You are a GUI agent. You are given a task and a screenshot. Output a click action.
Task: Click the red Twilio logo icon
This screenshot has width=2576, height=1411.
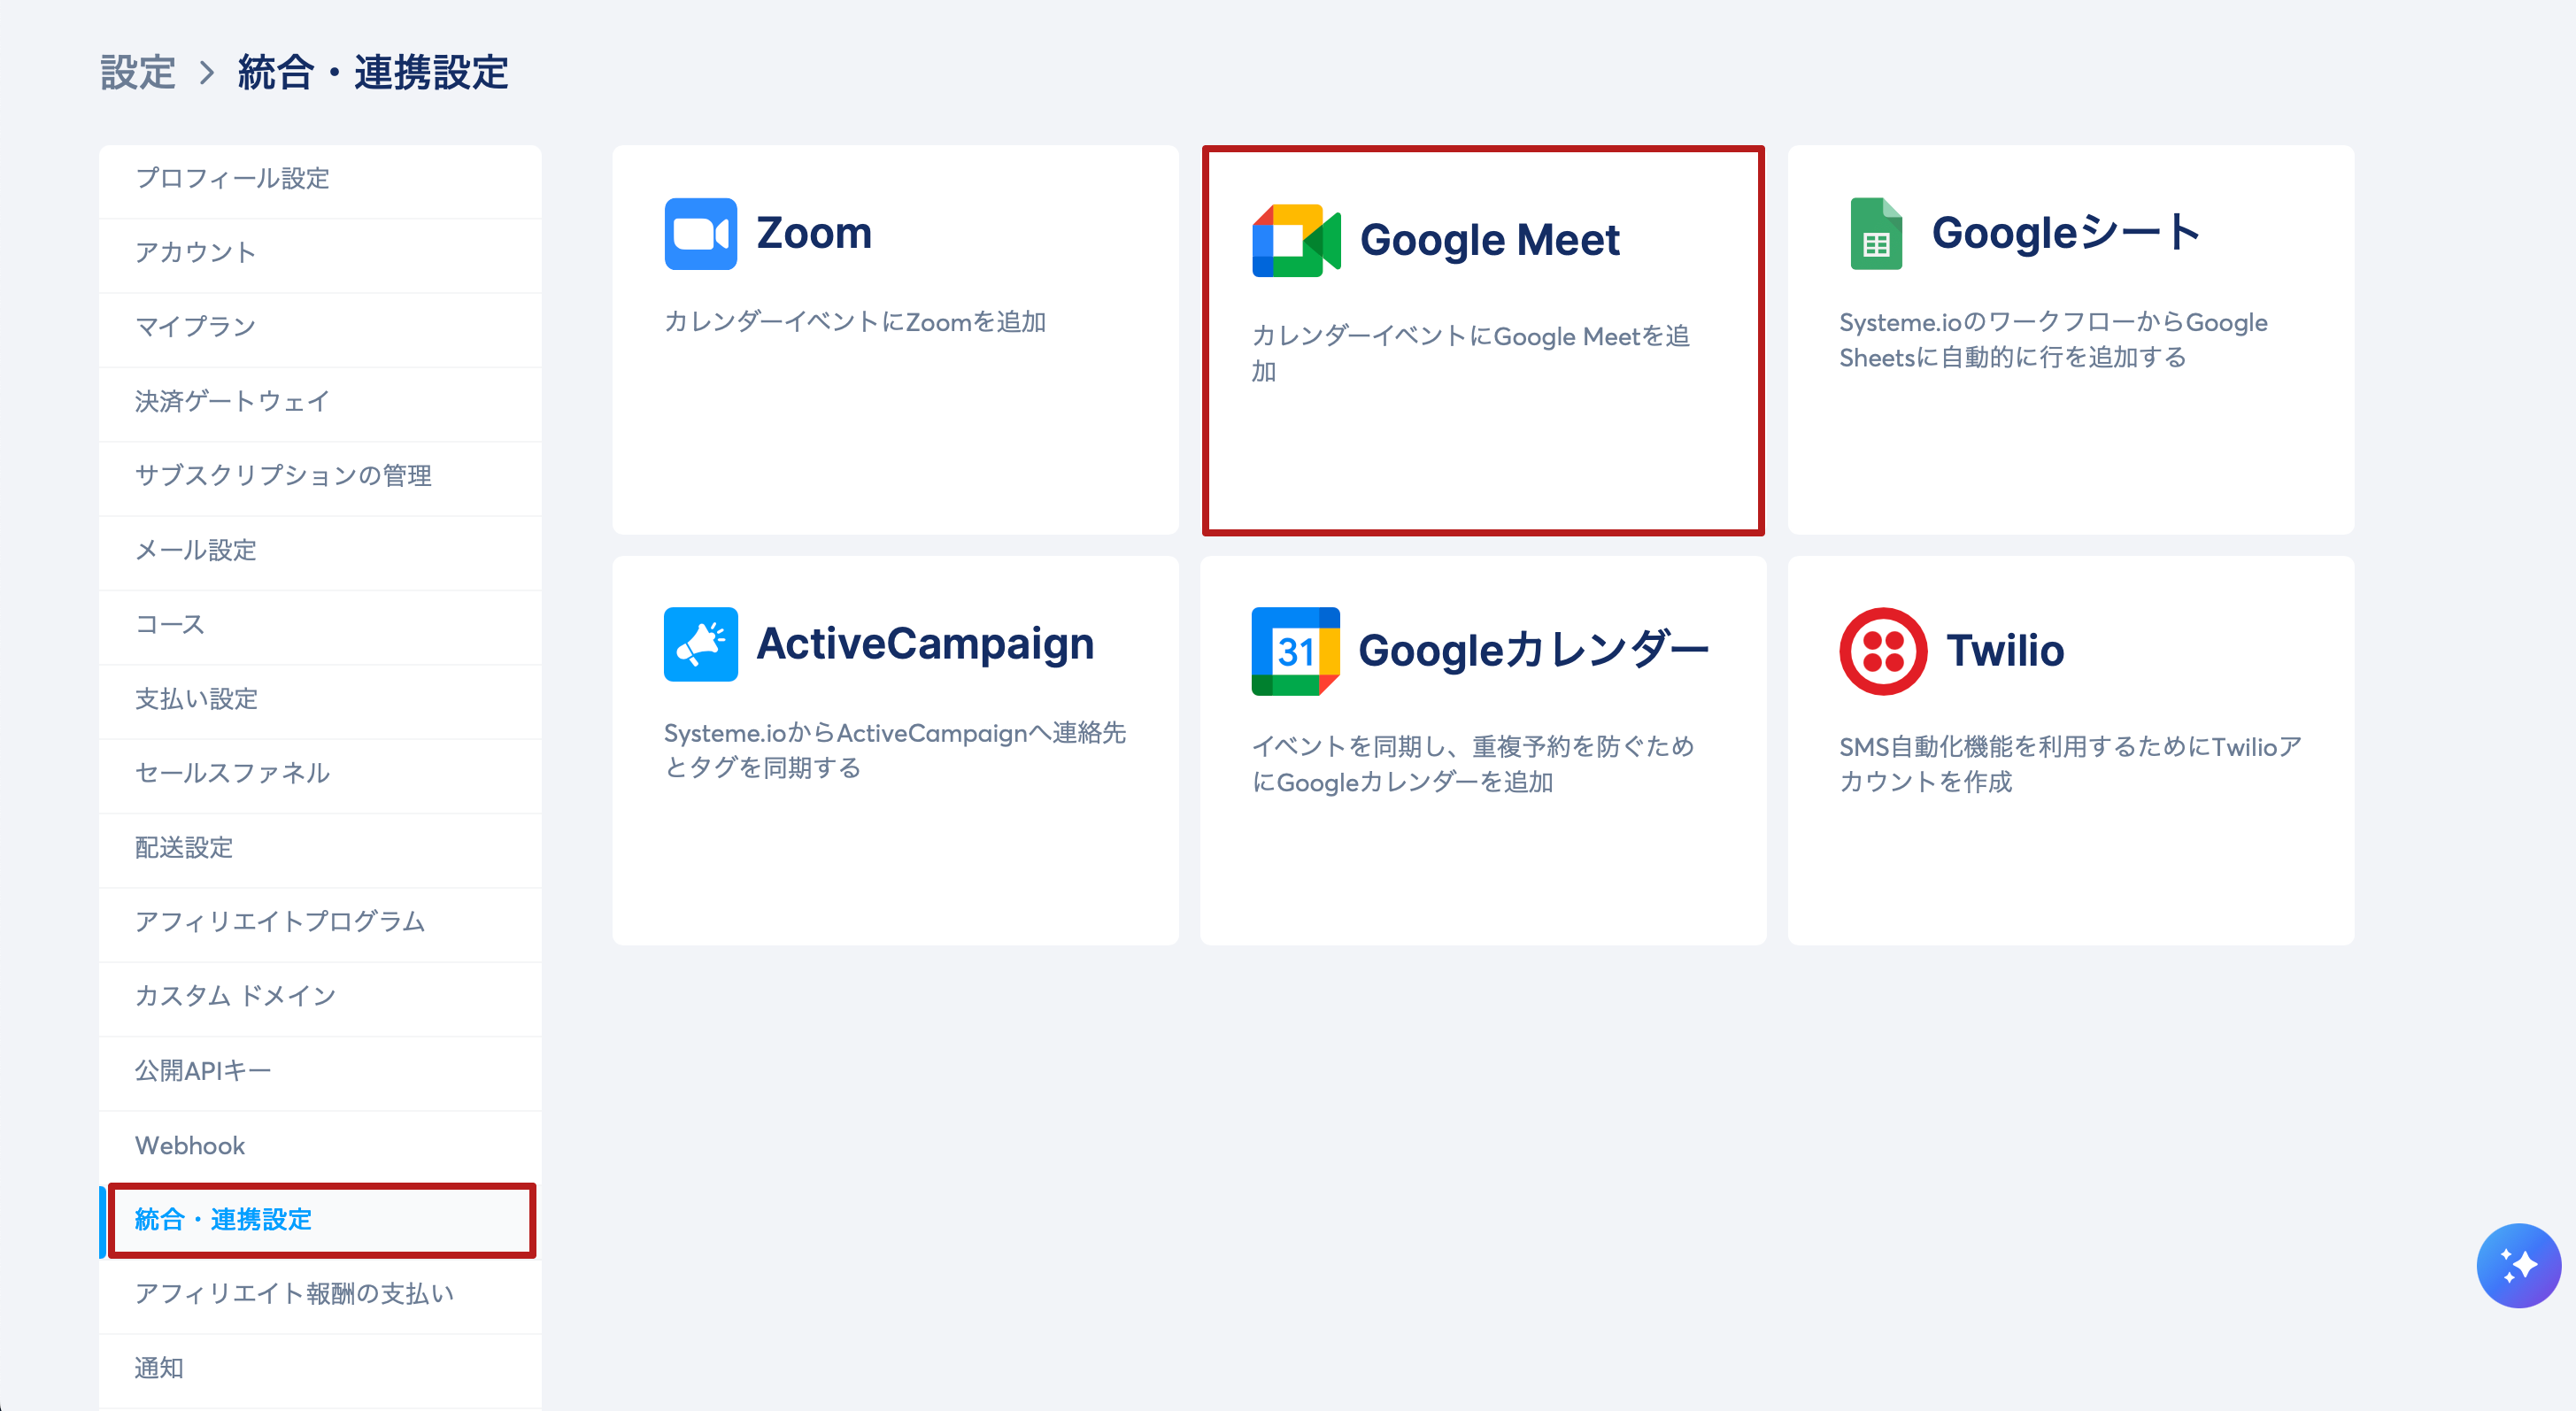pos(1882,651)
